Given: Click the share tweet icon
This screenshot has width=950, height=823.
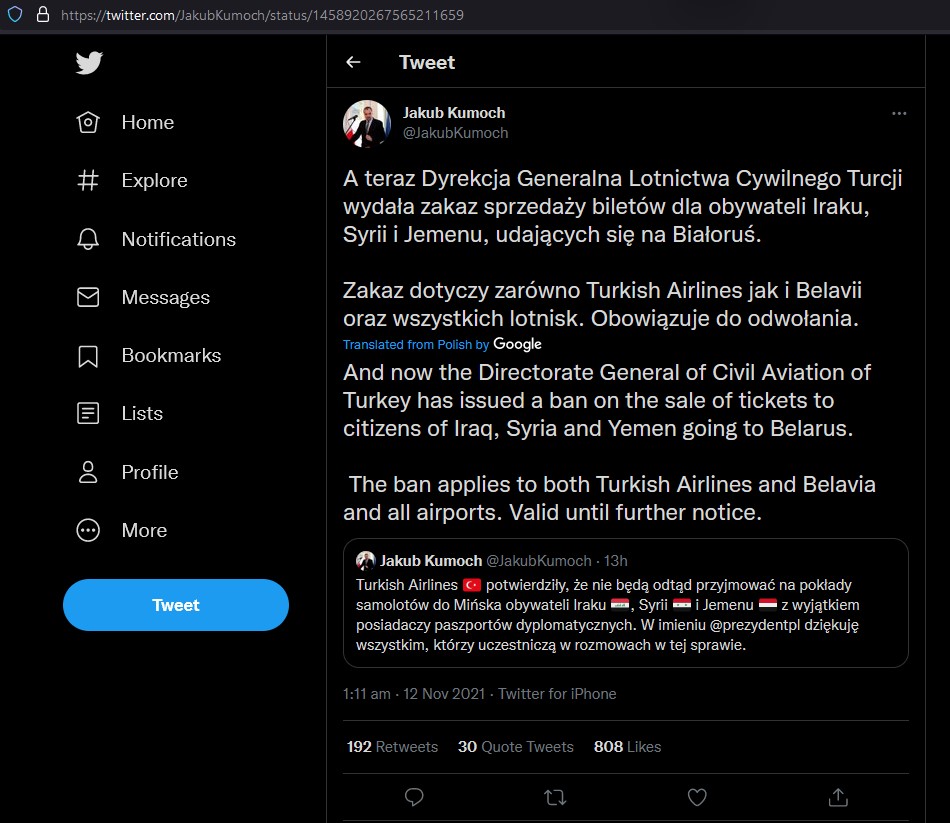Looking at the screenshot, I should [x=838, y=797].
